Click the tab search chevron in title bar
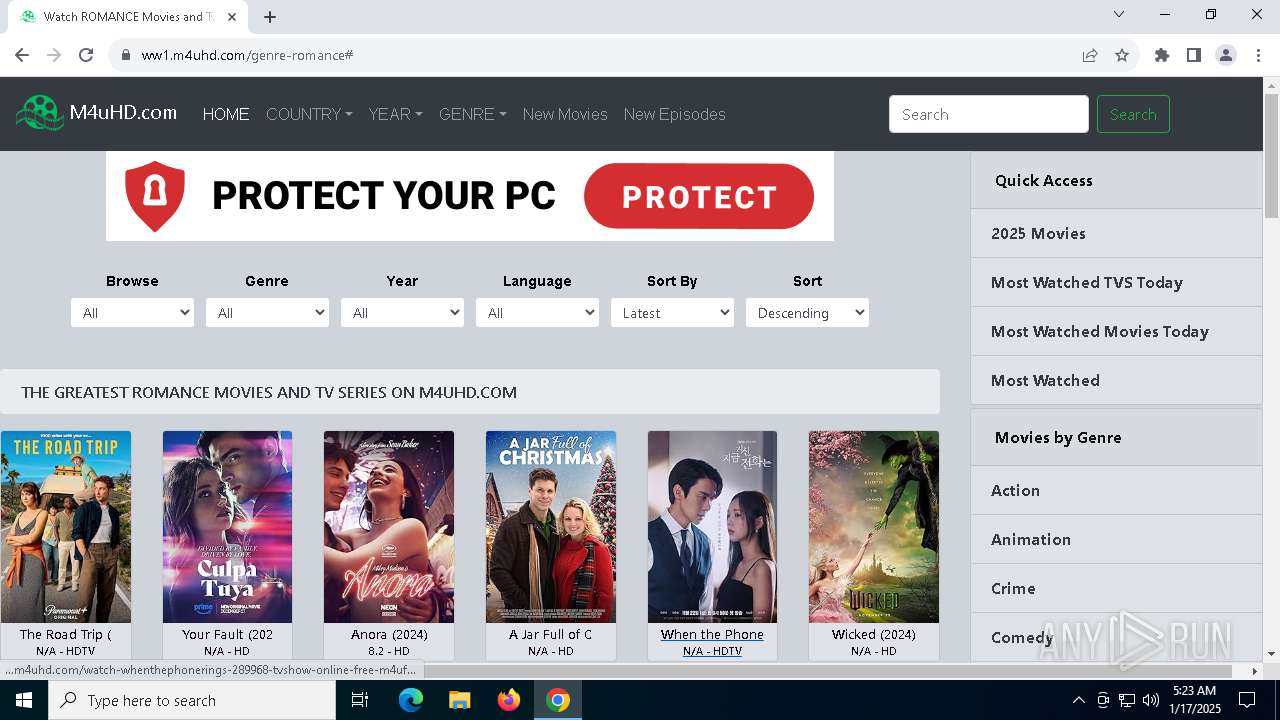 click(x=1119, y=14)
